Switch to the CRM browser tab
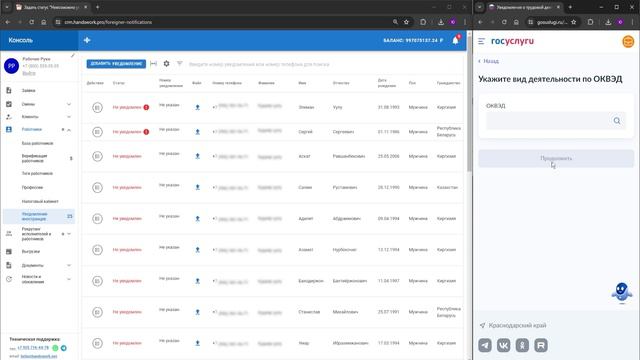The height and width of the screenshot is (360, 640). pyautogui.click(x=51, y=7)
